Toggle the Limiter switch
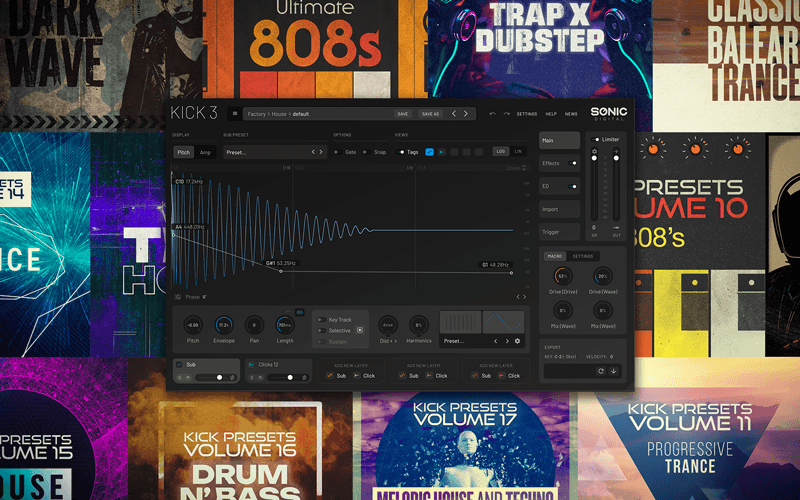The height and width of the screenshot is (500, 800). [595, 139]
